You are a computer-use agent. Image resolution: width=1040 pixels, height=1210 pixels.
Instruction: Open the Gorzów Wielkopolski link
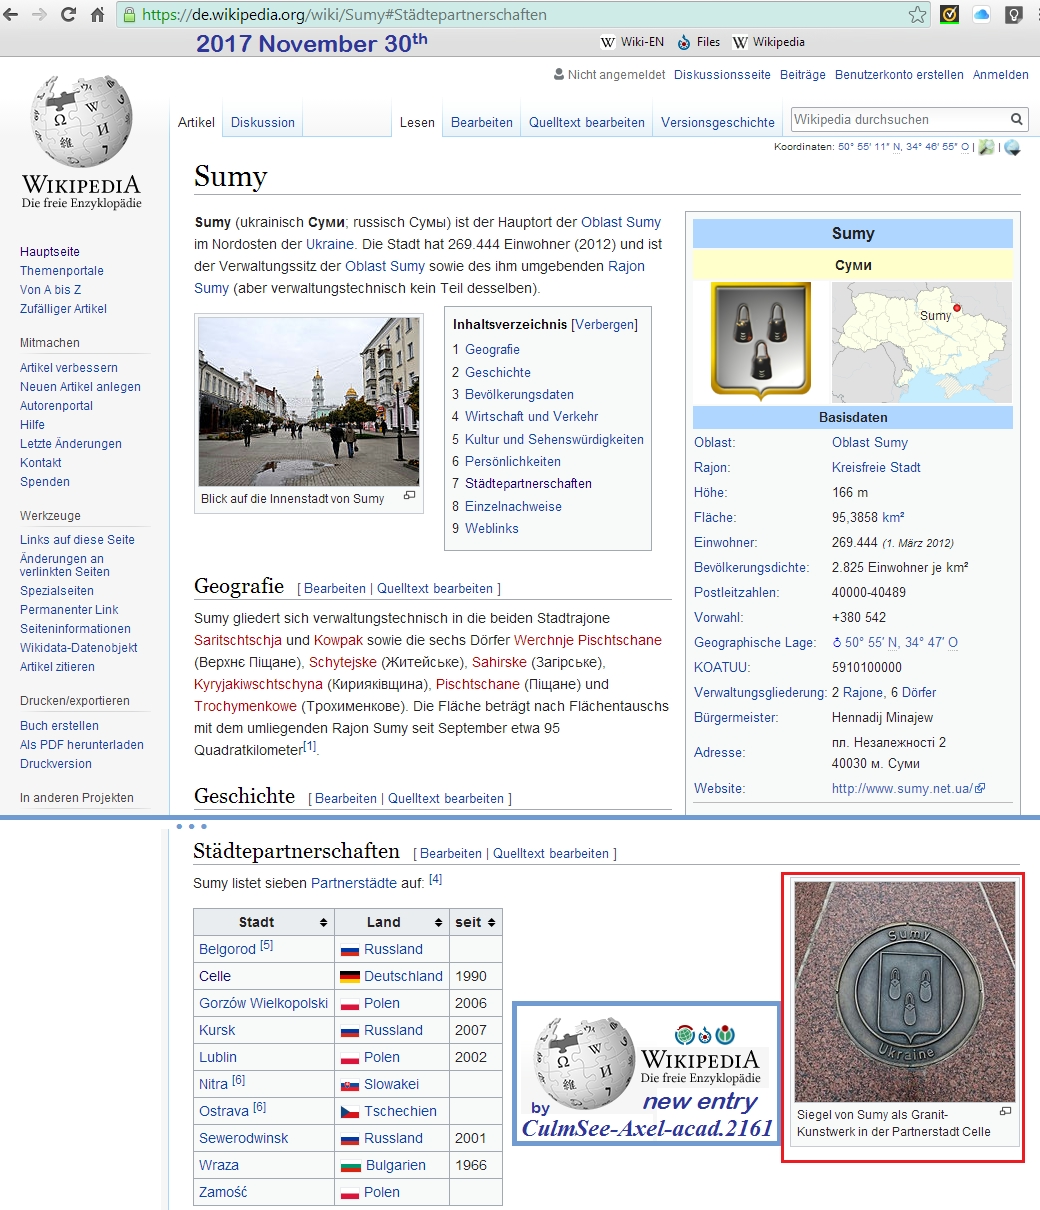pyautogui.click(x=263, y=1003)
